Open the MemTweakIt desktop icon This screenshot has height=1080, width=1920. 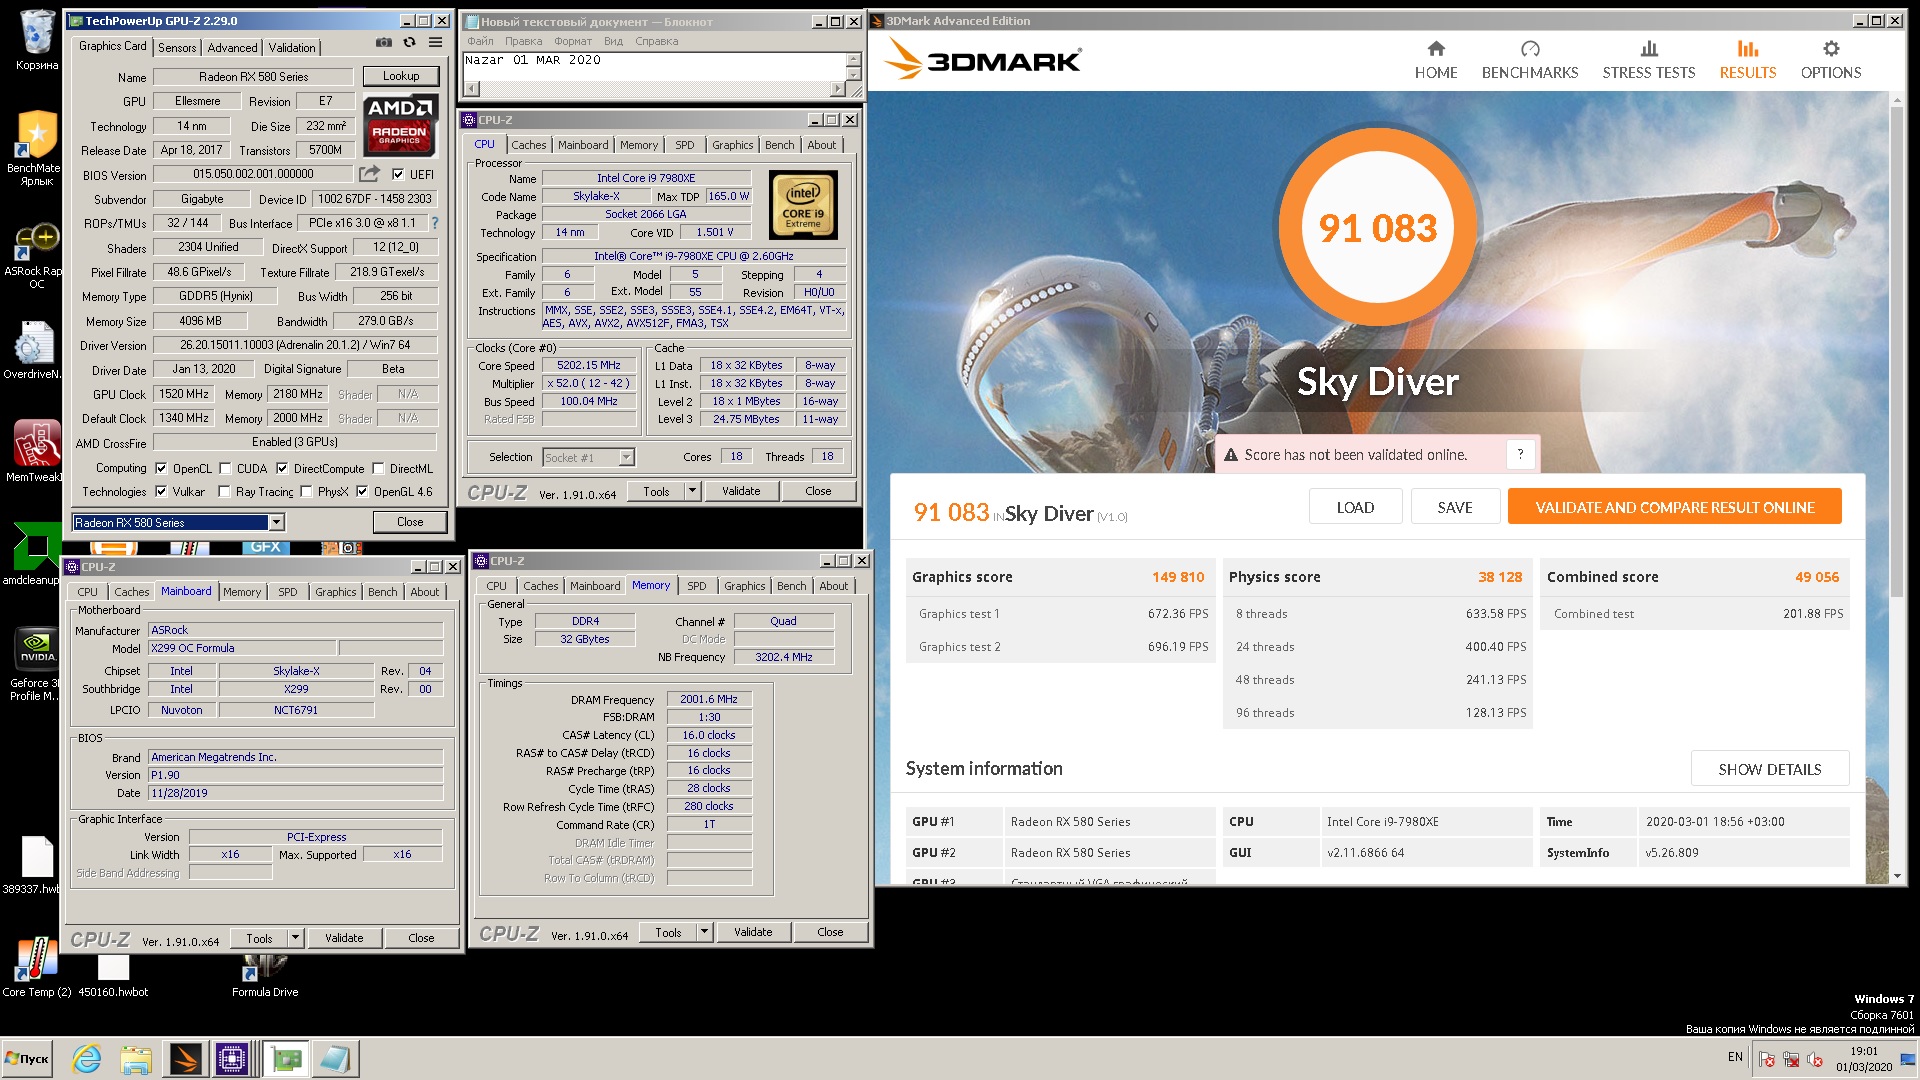(x=37, y=452)
